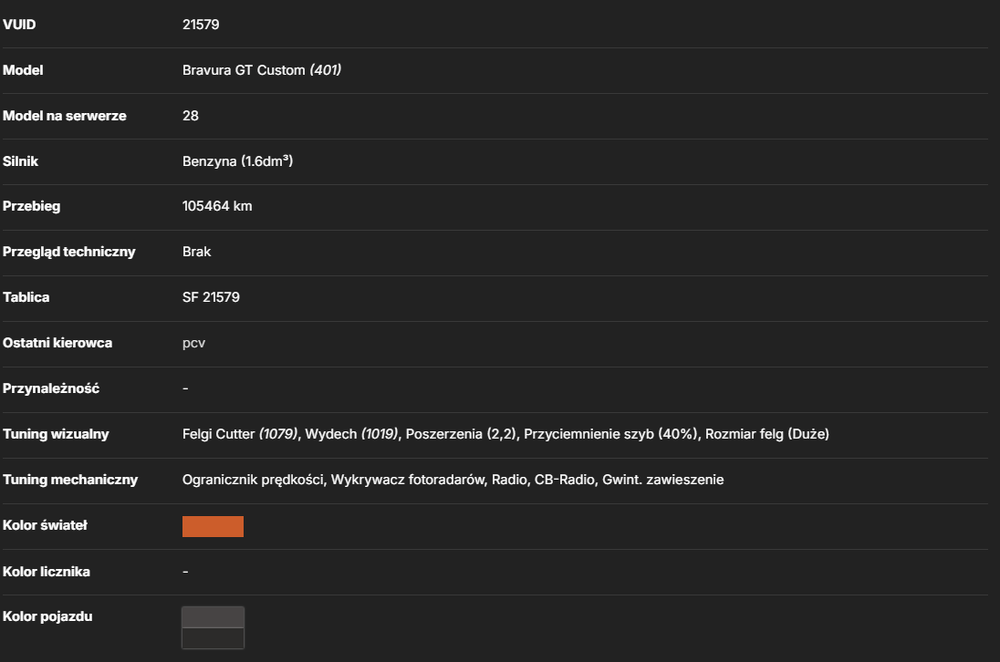The height and width of the screenshot is (662, 1000).
Task: Click the VUID value 21579
Action: coord(201,24)
